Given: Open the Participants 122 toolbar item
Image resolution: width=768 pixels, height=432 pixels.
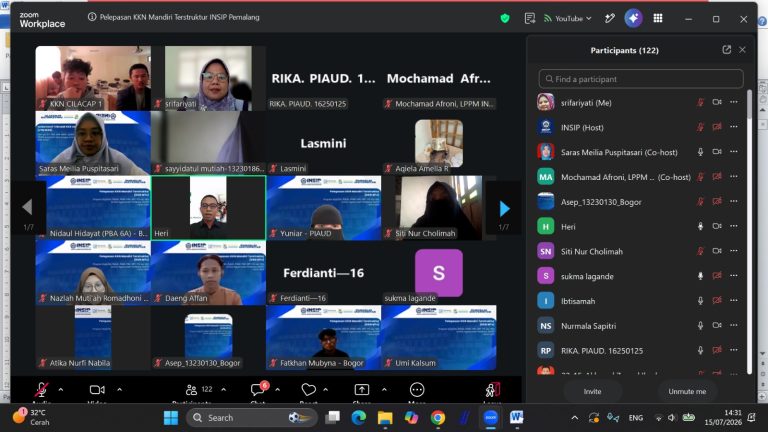Looking at the screenshot, I should pos(199,390).
